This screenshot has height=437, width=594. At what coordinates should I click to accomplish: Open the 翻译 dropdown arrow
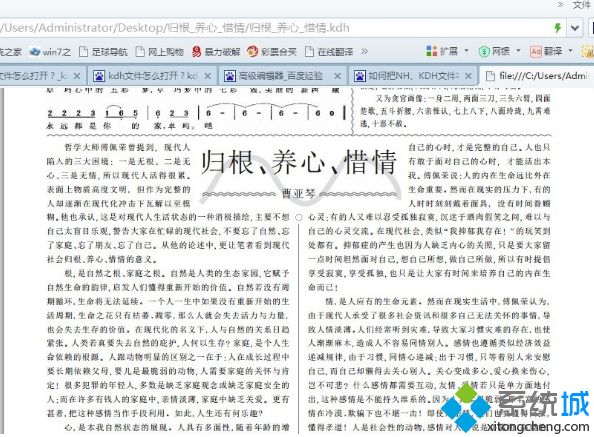[570, 51]
